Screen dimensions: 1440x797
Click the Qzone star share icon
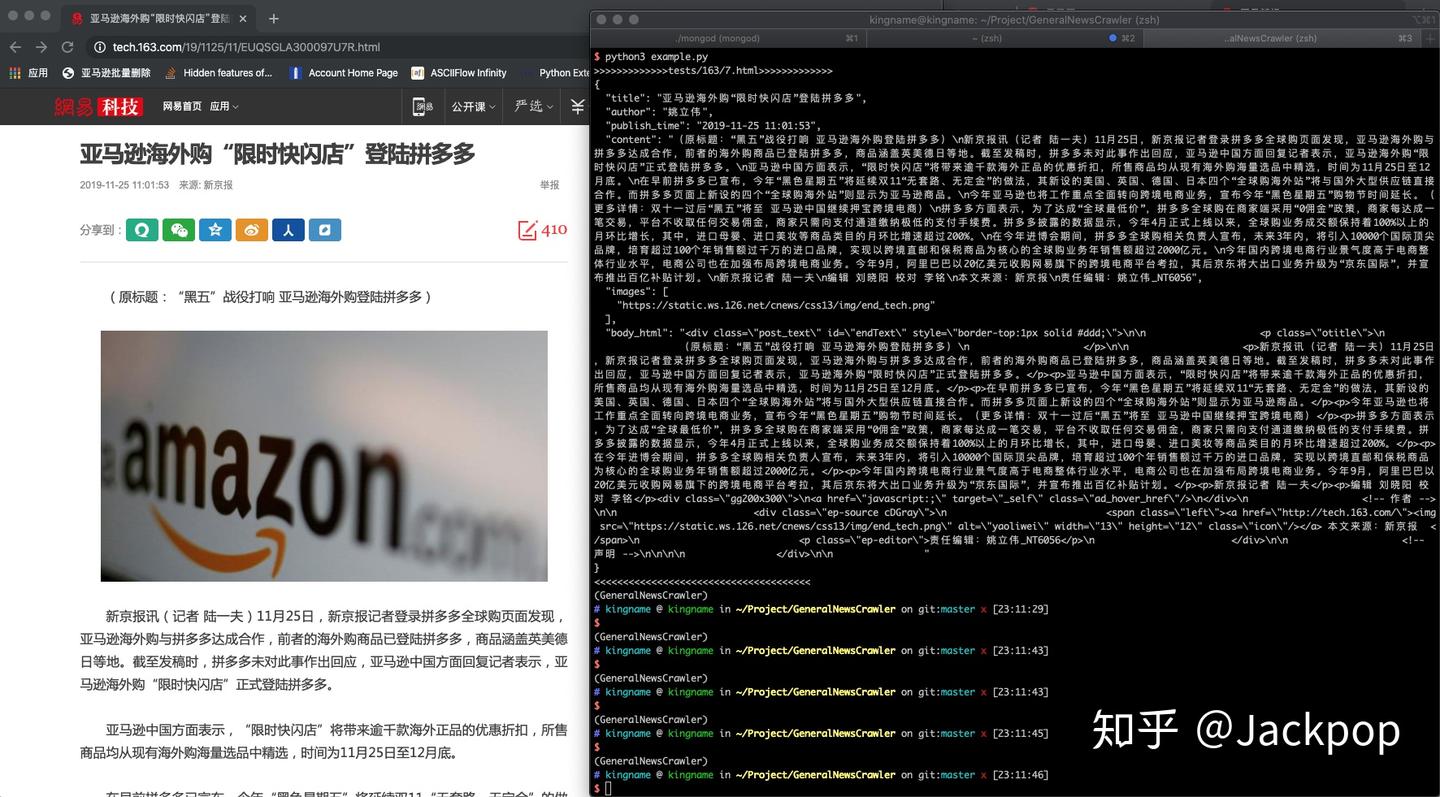215,230
